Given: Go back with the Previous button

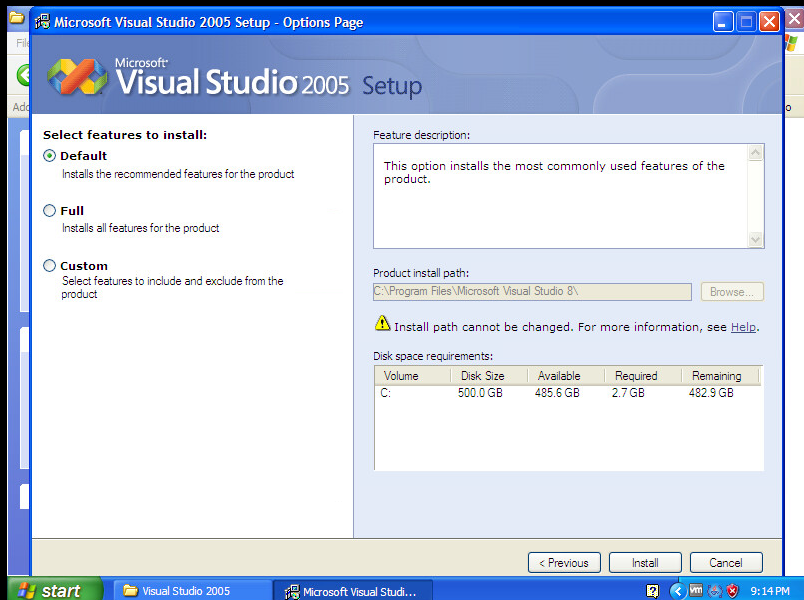Looking at the screenshot, I should click(564, 563).
